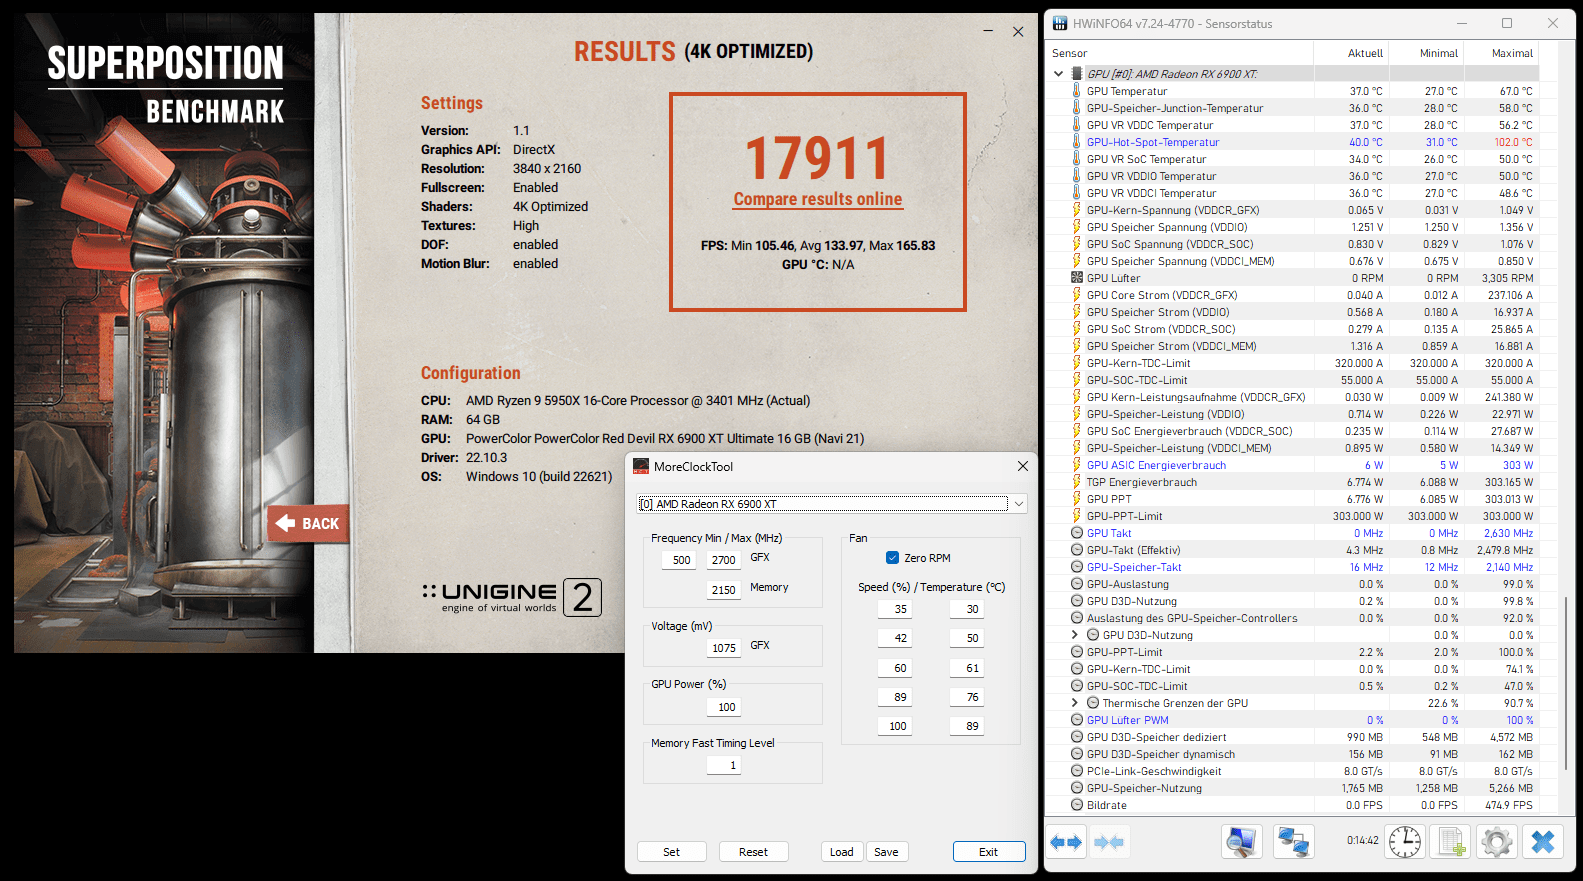Click the GPU chip icon in sensor header

[1077, 74]
